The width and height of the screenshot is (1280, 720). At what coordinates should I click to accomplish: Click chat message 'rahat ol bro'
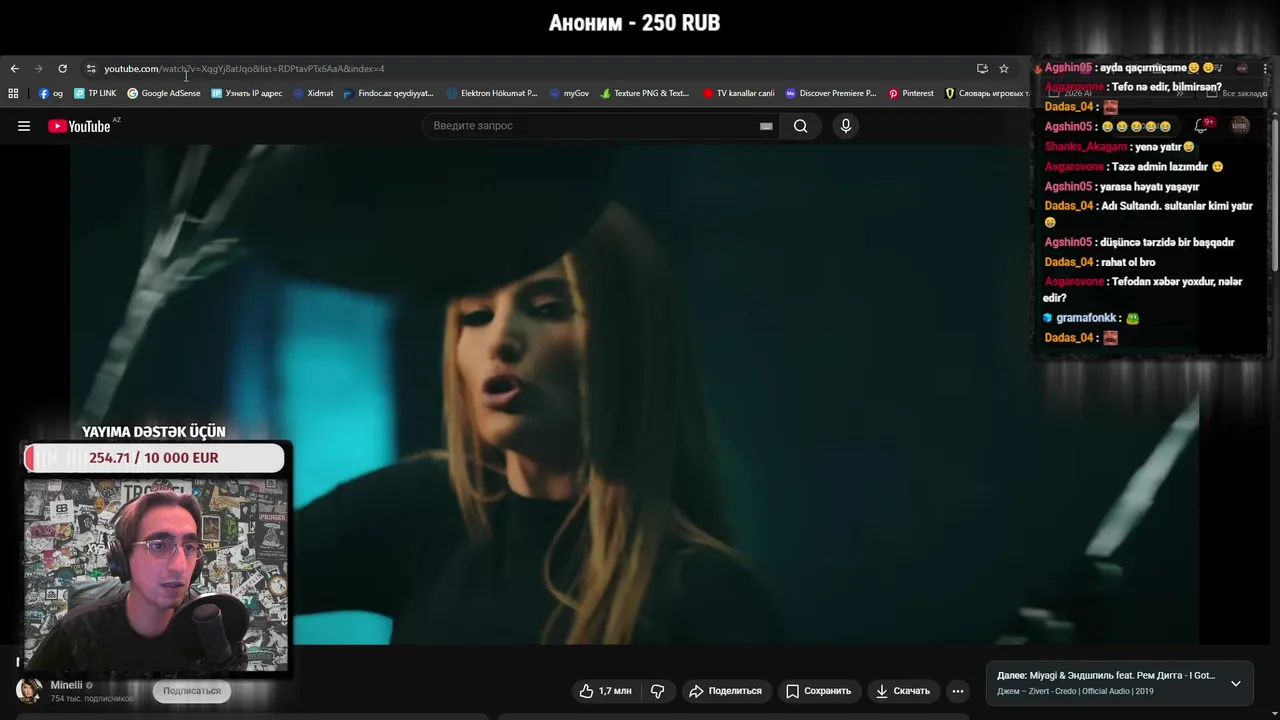1128,262
